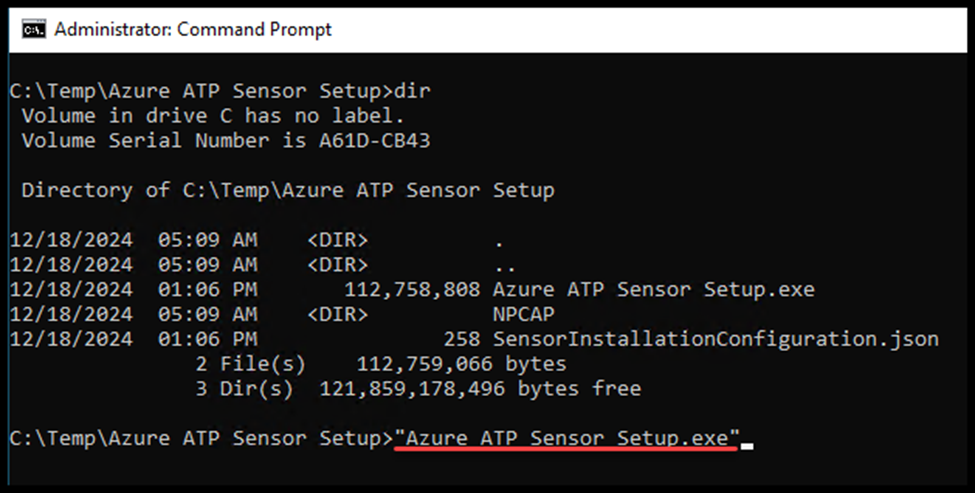Click the underlined quoted setup command
This screenshot has width=975, height=493.
(x=566, y=438)
